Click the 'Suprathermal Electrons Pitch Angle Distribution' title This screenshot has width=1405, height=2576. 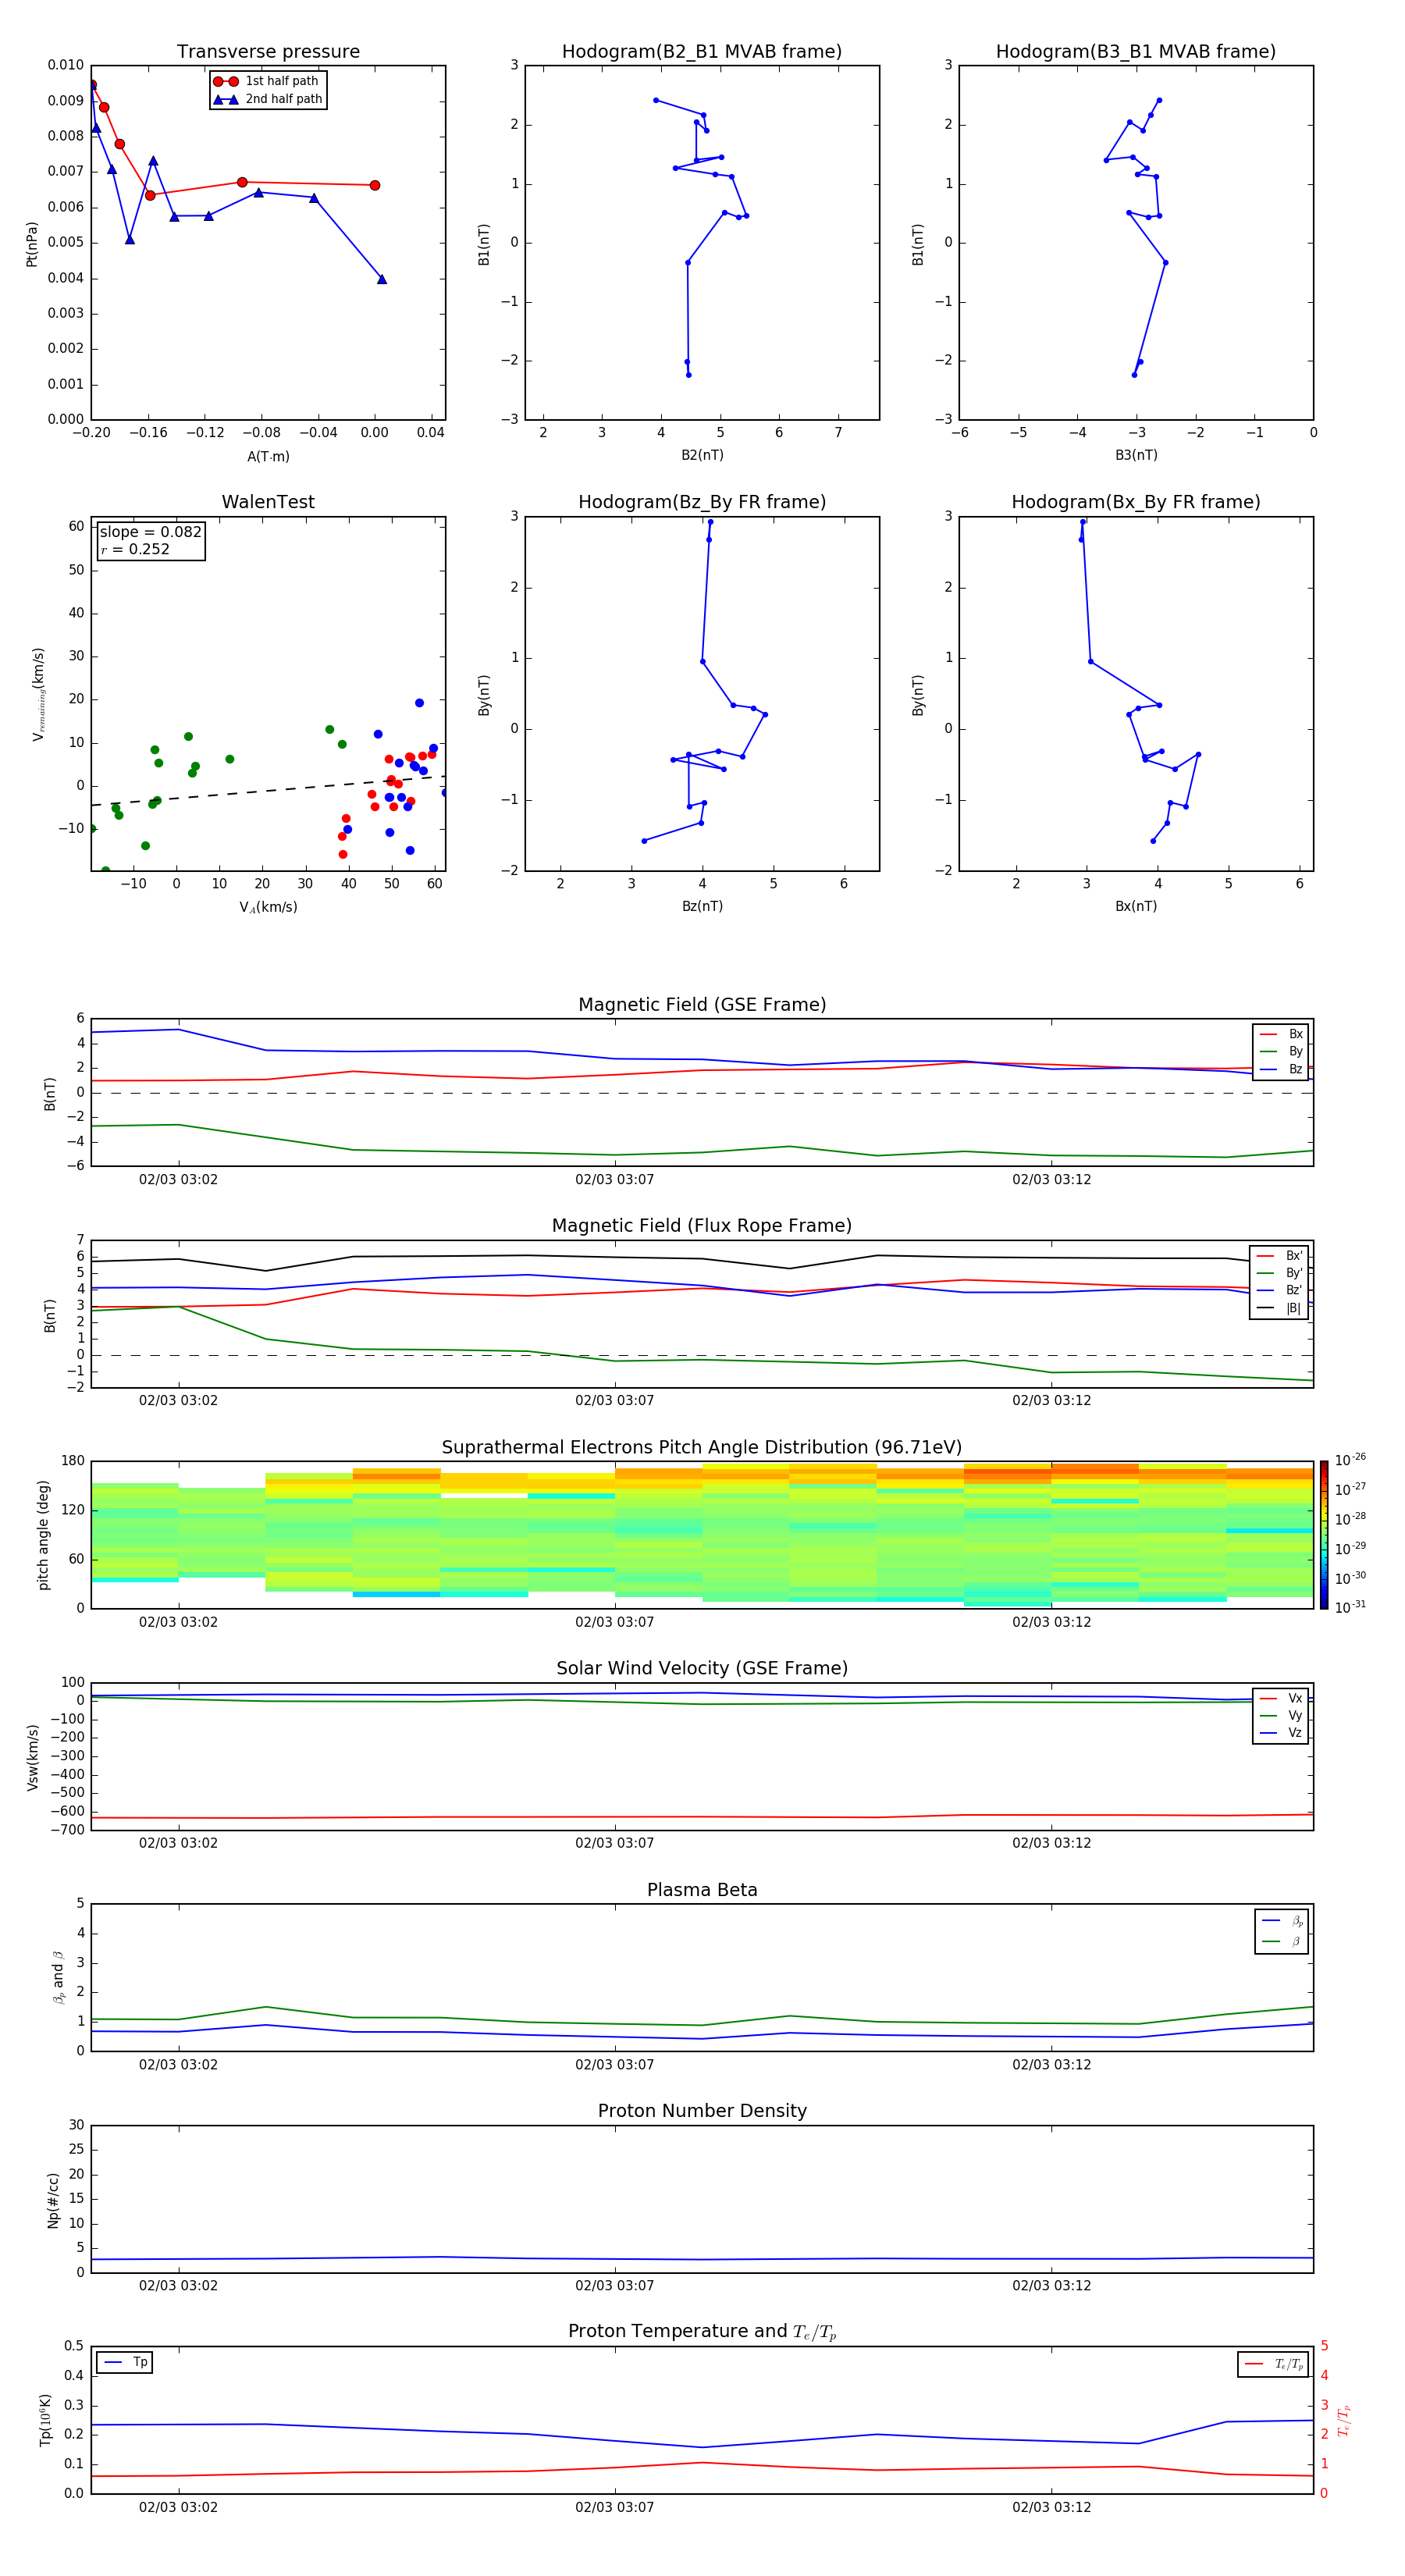[702, 1447]
